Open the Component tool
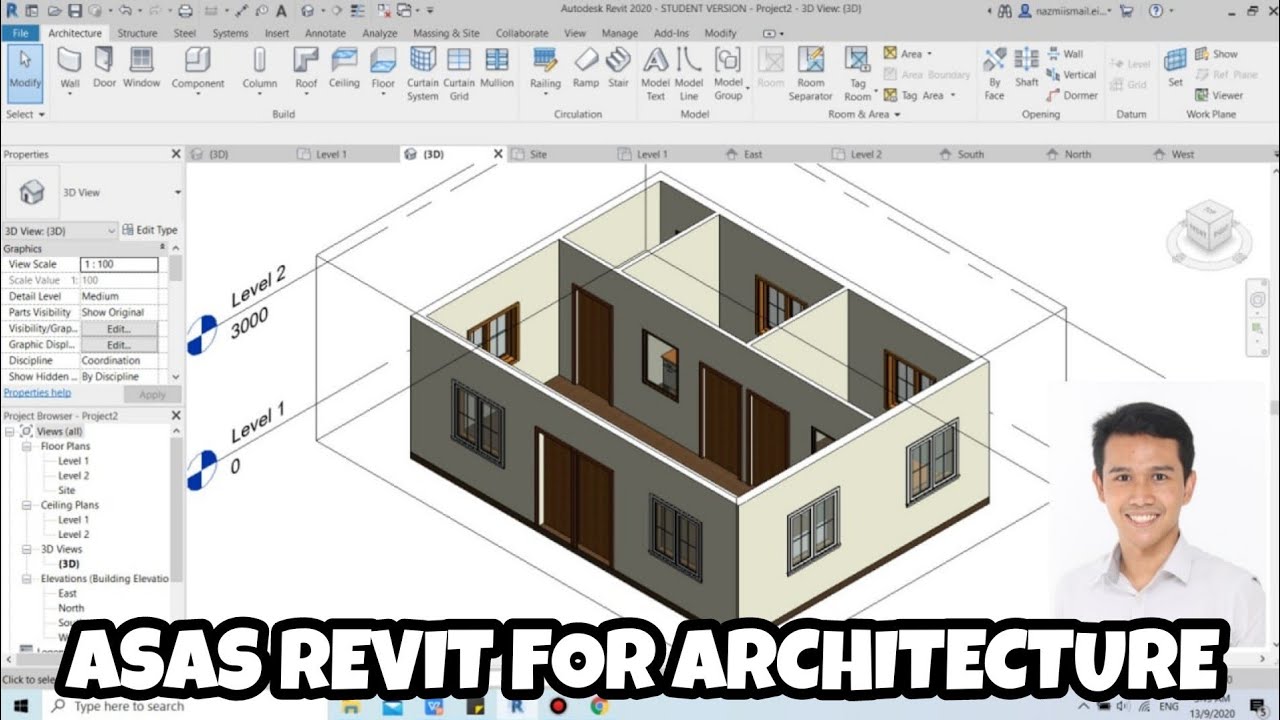Screen dimensions: 1280x720 click(197, 68)
